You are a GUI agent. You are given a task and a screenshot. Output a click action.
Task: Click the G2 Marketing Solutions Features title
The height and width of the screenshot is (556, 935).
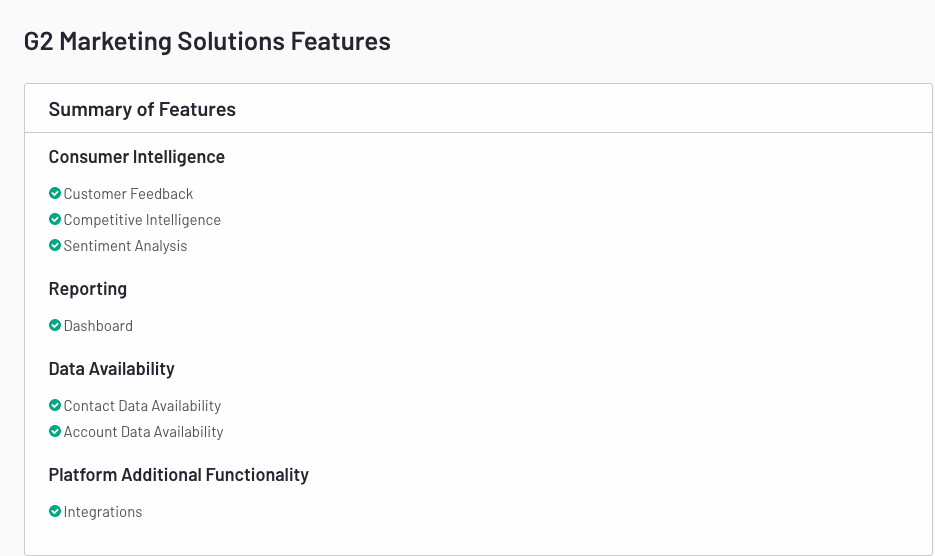[207, 42]
